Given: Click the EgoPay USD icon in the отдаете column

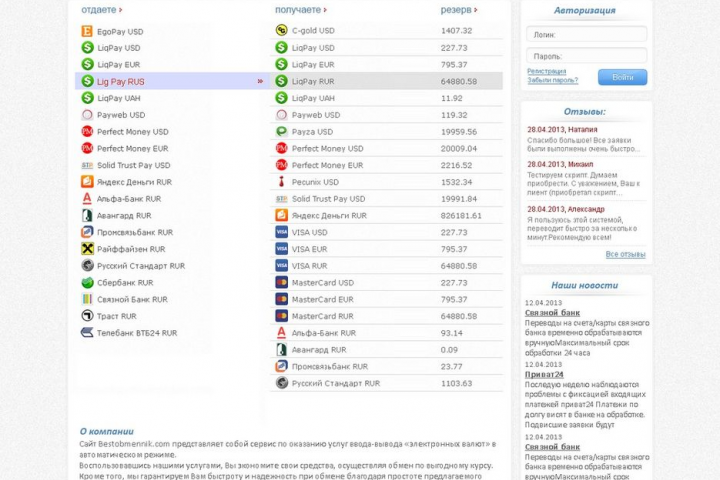Looking at the screenshot, I should pos(87,31).
